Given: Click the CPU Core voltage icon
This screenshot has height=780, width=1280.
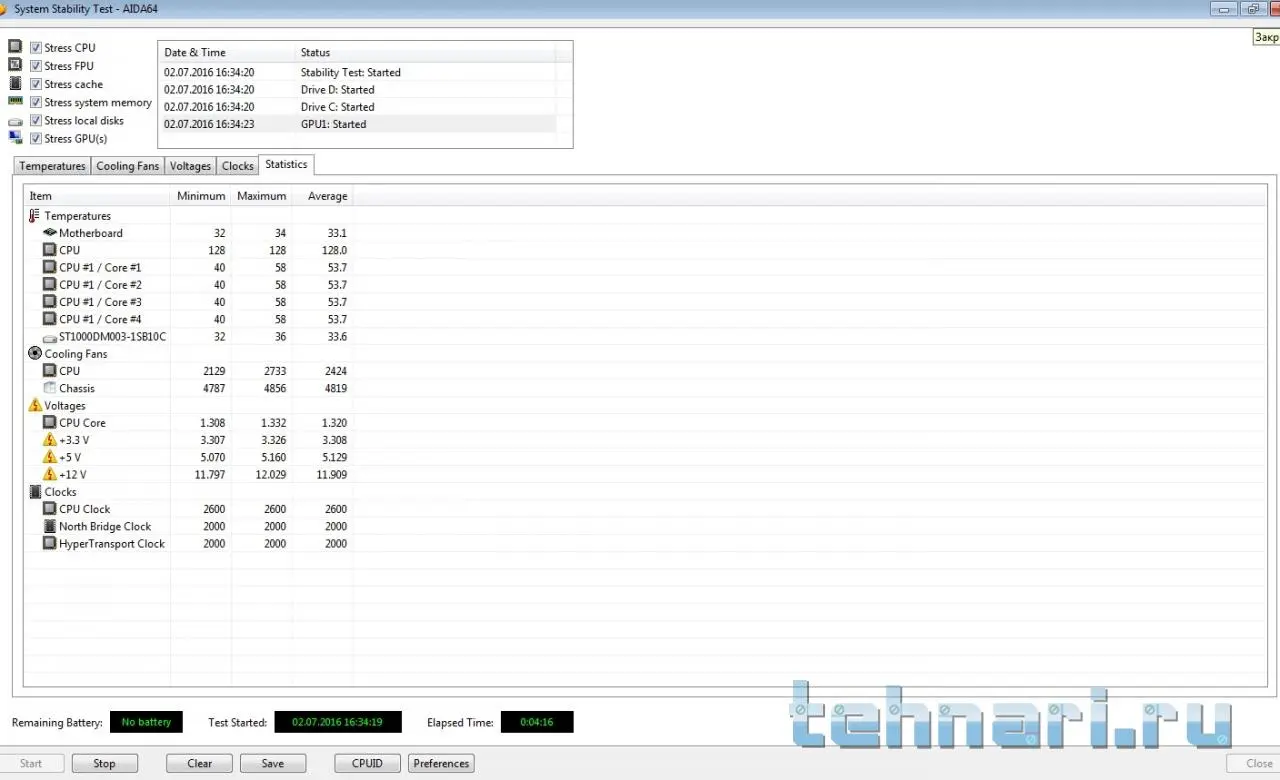Looking at the screenshot, I should point(50,423).
